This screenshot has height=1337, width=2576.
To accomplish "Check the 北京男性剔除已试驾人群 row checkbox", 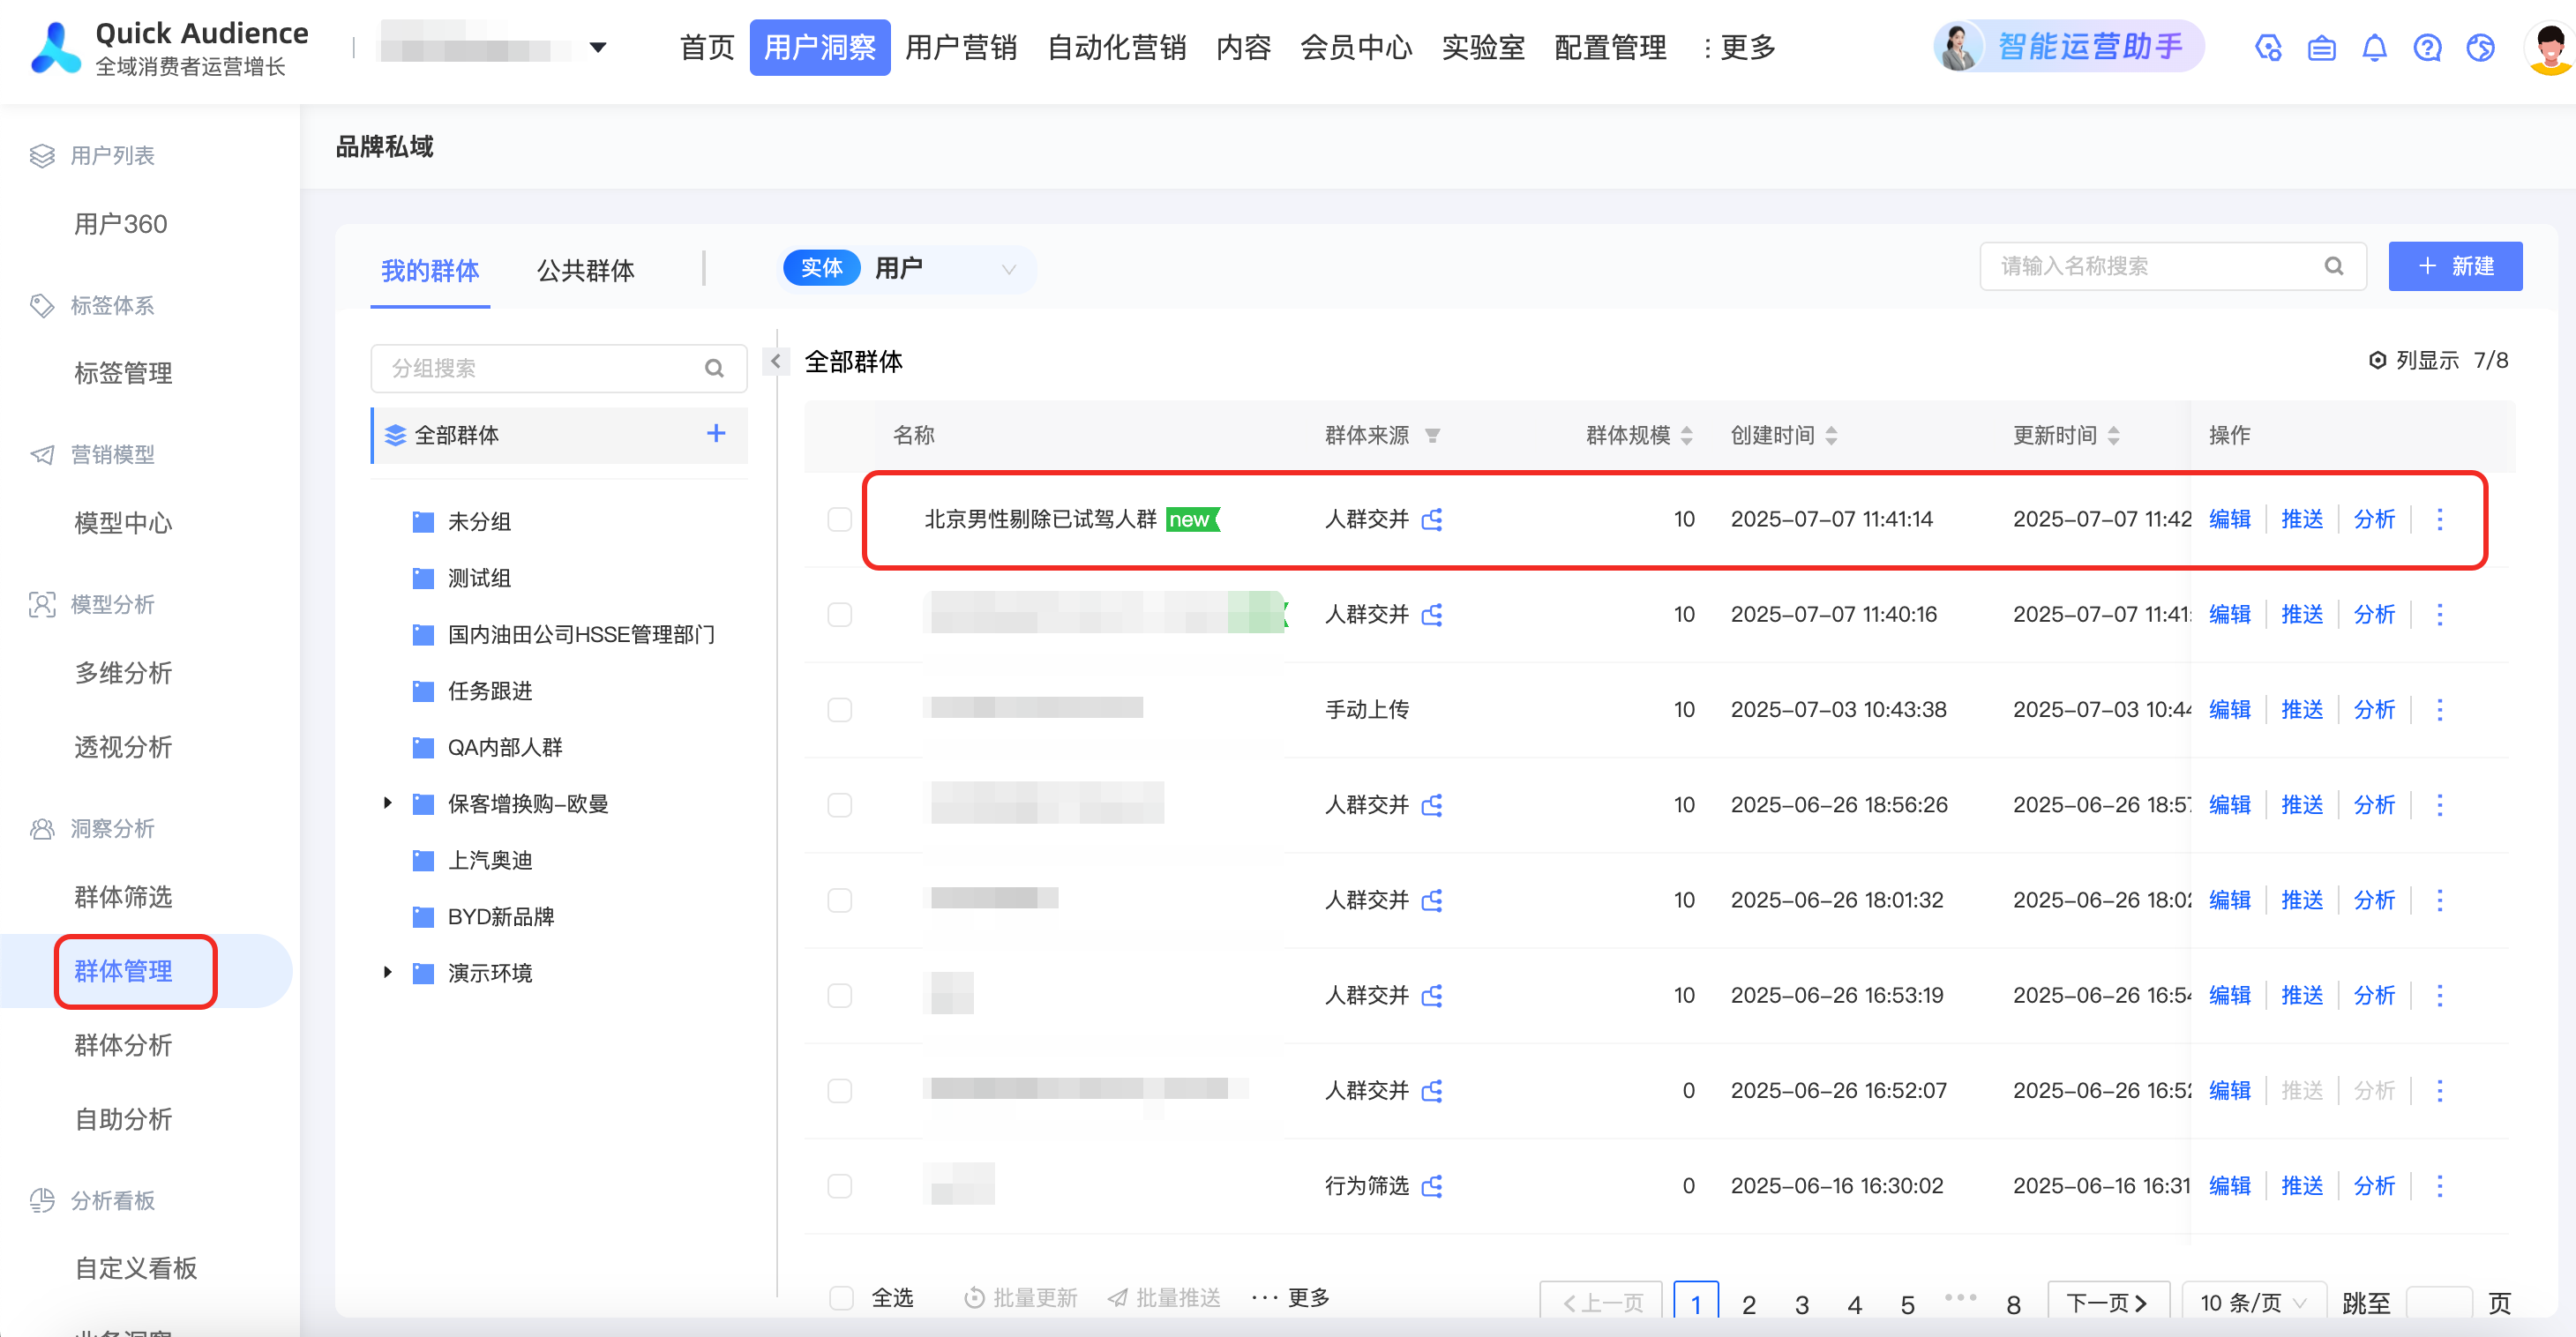I will (839, 519).
